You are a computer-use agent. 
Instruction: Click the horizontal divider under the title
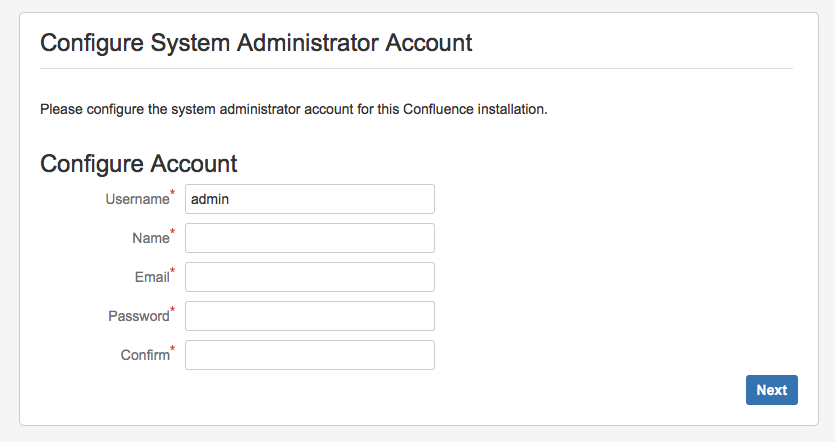click(416, 69)
